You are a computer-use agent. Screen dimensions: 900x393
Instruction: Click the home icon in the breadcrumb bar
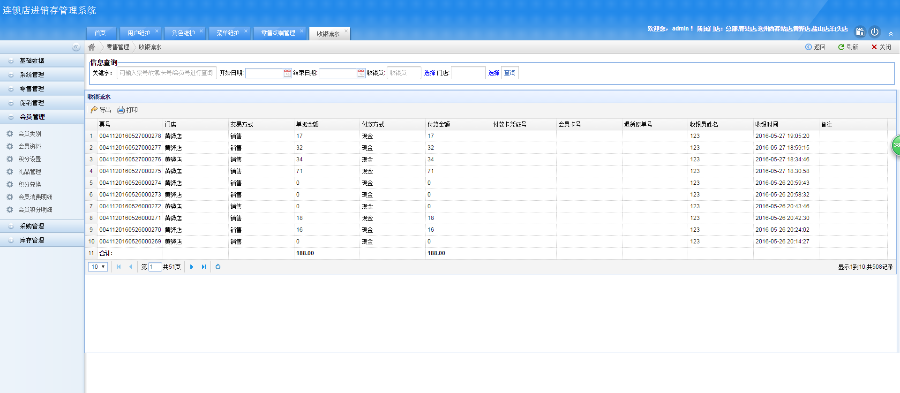coord(91,48)
